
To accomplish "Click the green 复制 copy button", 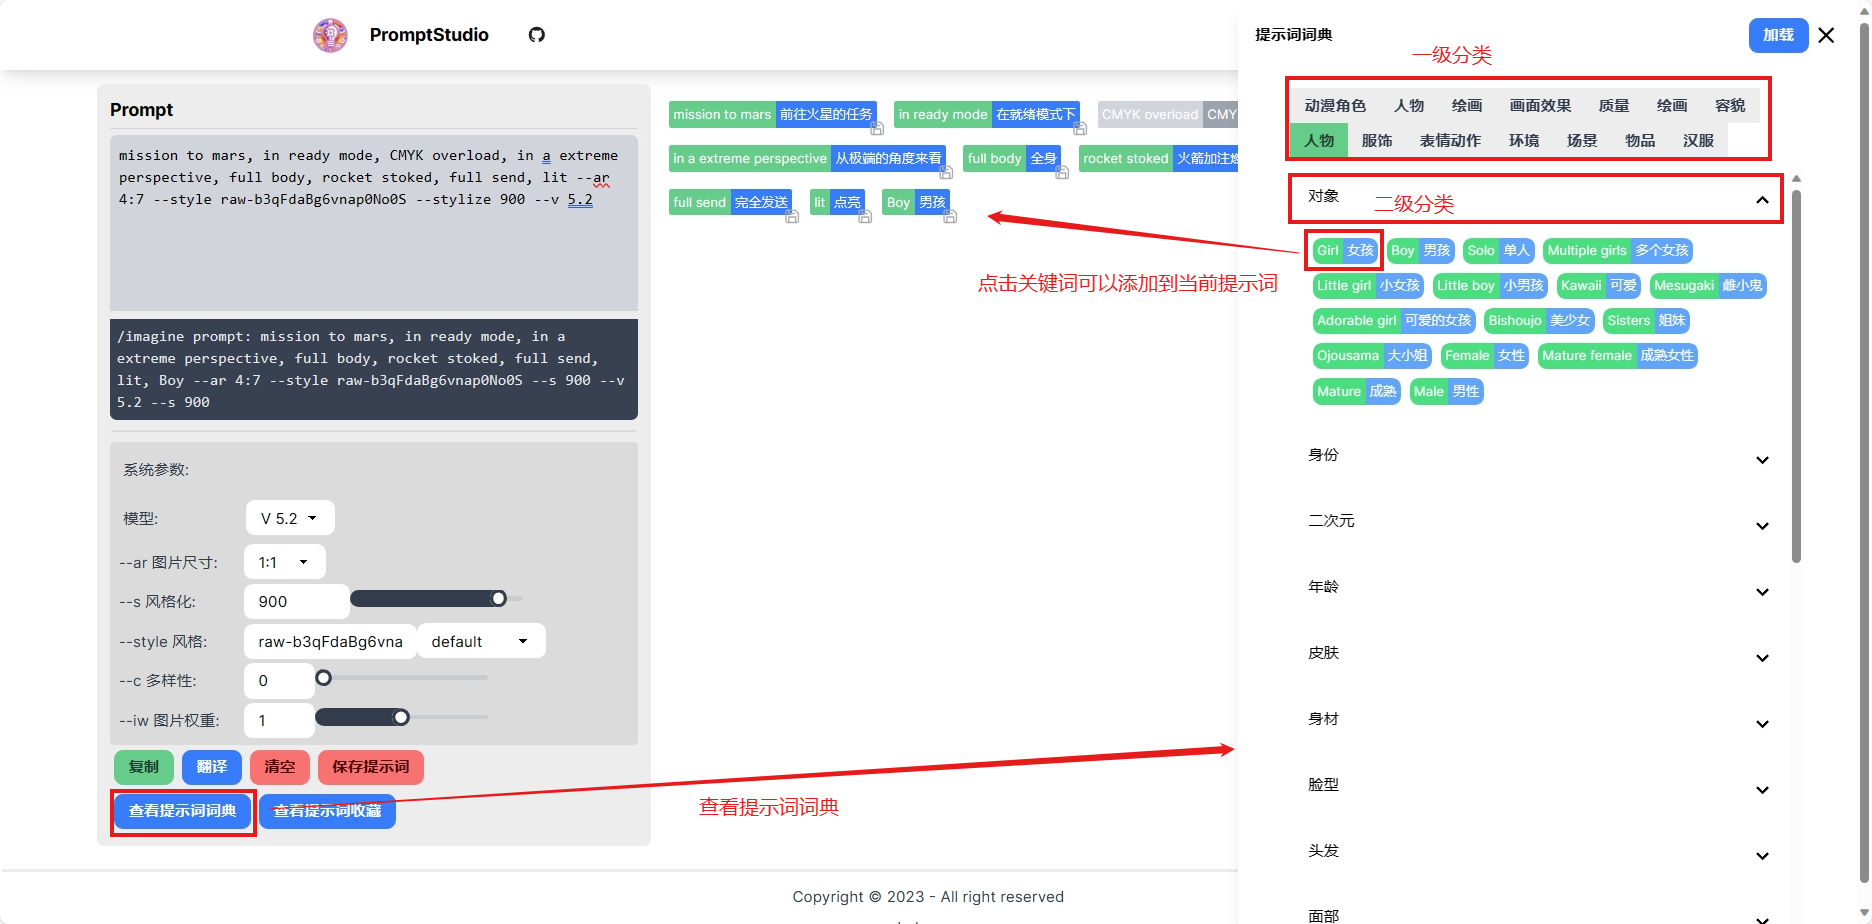I will (144, 767).
